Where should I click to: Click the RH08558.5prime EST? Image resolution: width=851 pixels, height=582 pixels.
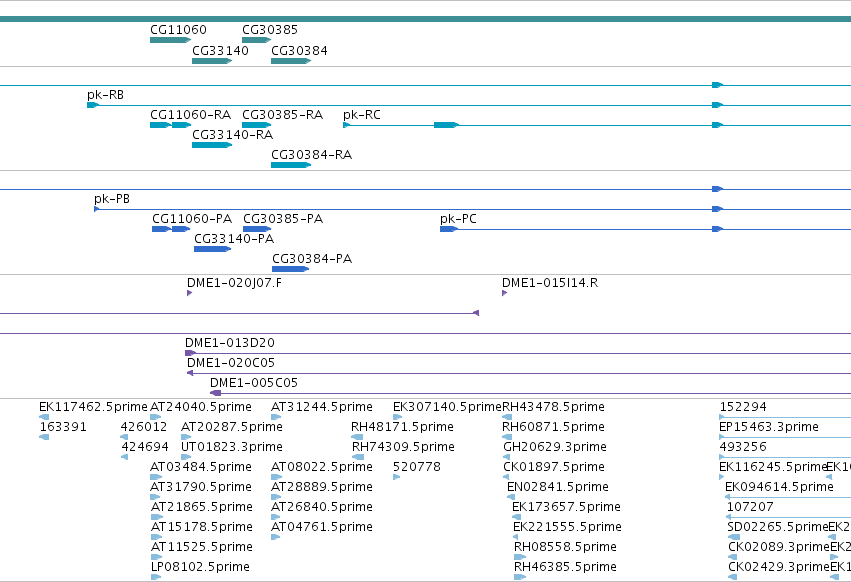click(x=520, y=558)
